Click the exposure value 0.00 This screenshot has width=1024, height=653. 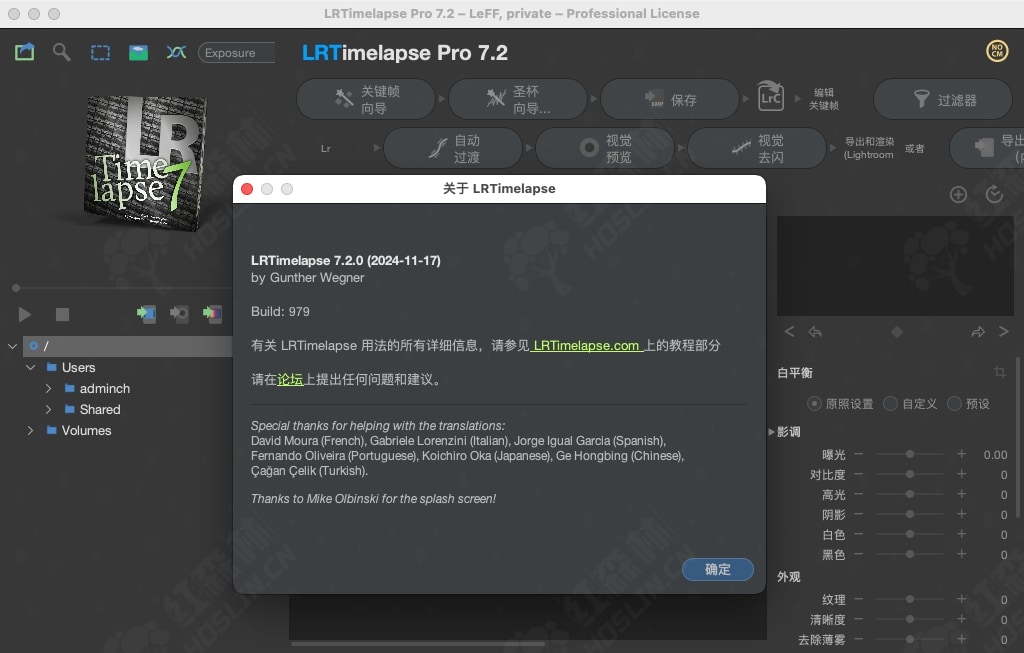[995, 454]
